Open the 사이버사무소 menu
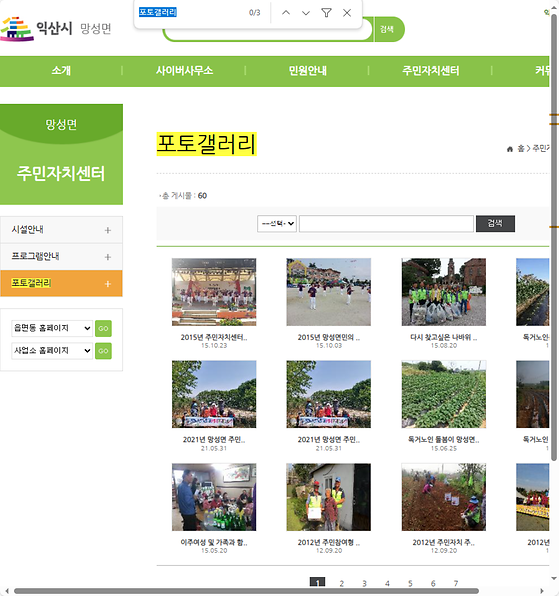 (184, 71)
